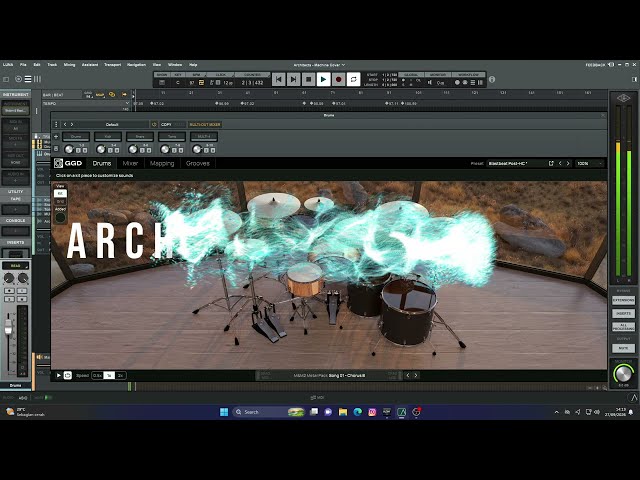The image size is (640, 480).
Task: Open the Edit menu
Action: (x=37, y=64)
